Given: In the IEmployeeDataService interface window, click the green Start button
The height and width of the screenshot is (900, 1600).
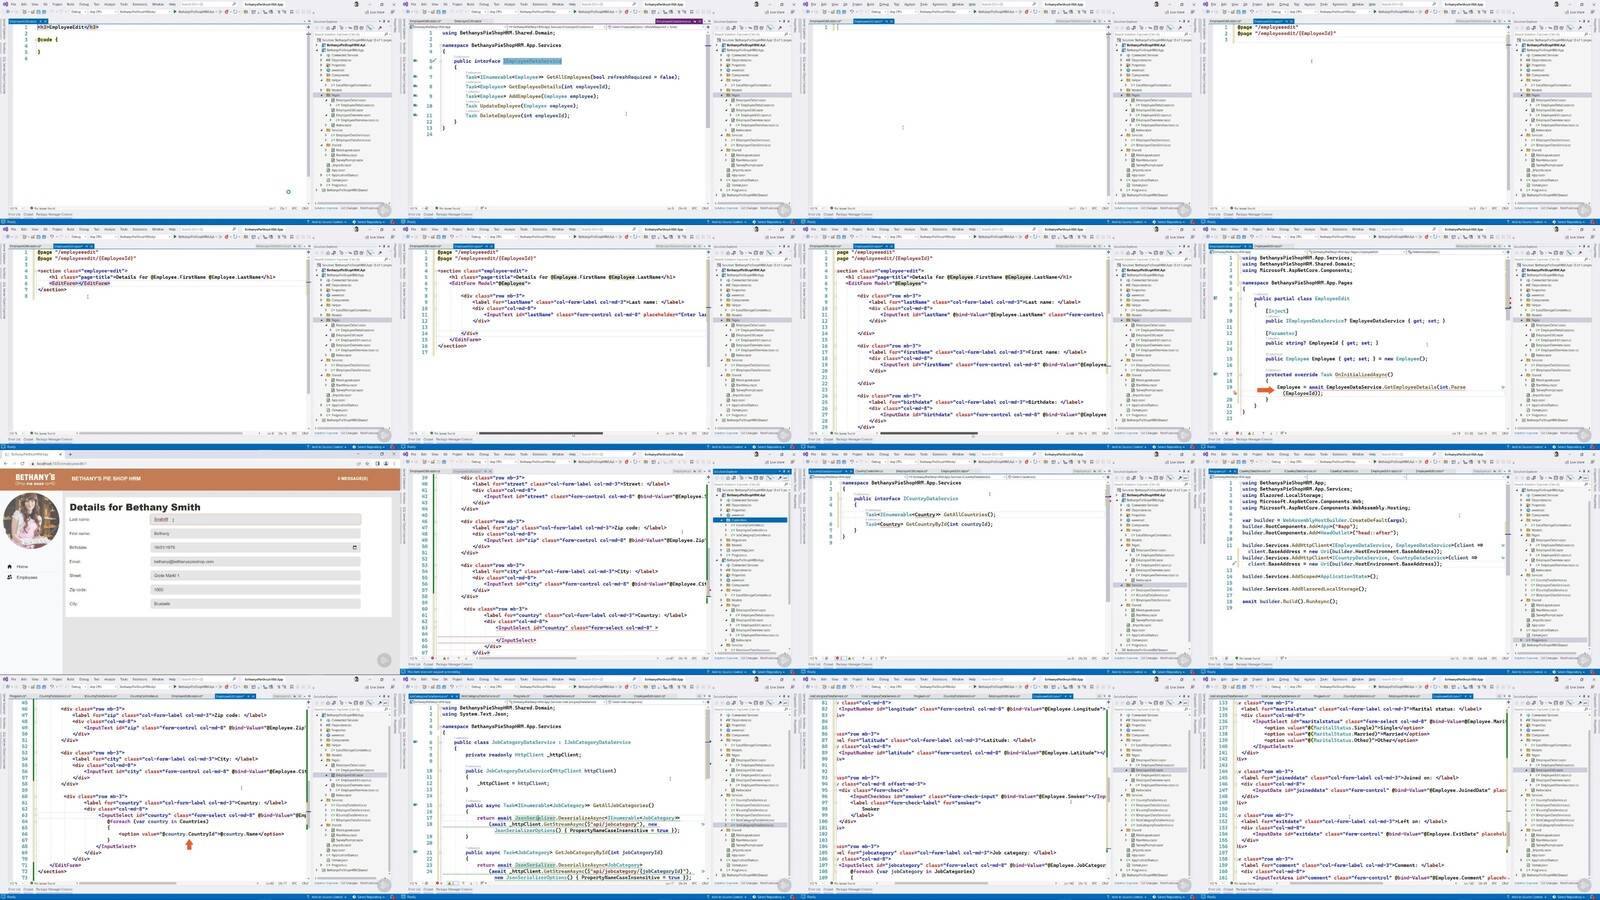Looking at the screenshot, I should (573, 12).
